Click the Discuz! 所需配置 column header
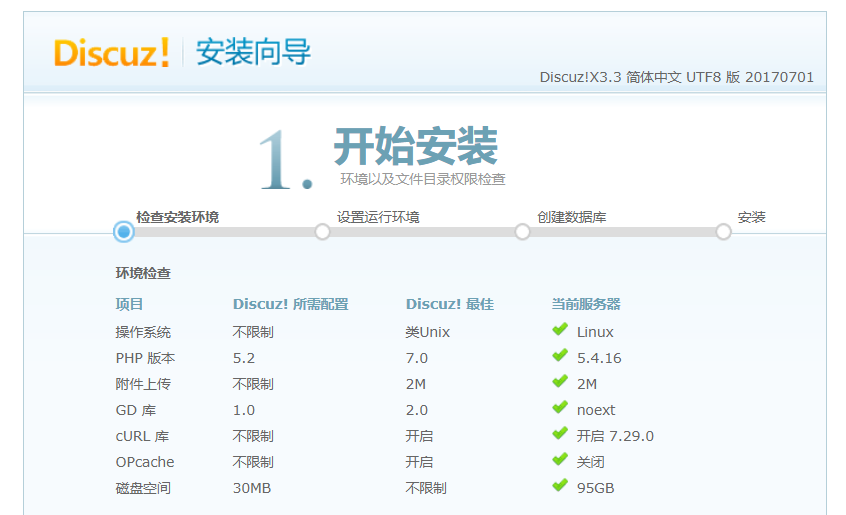 pyautogui.click(x=290, y=304)
